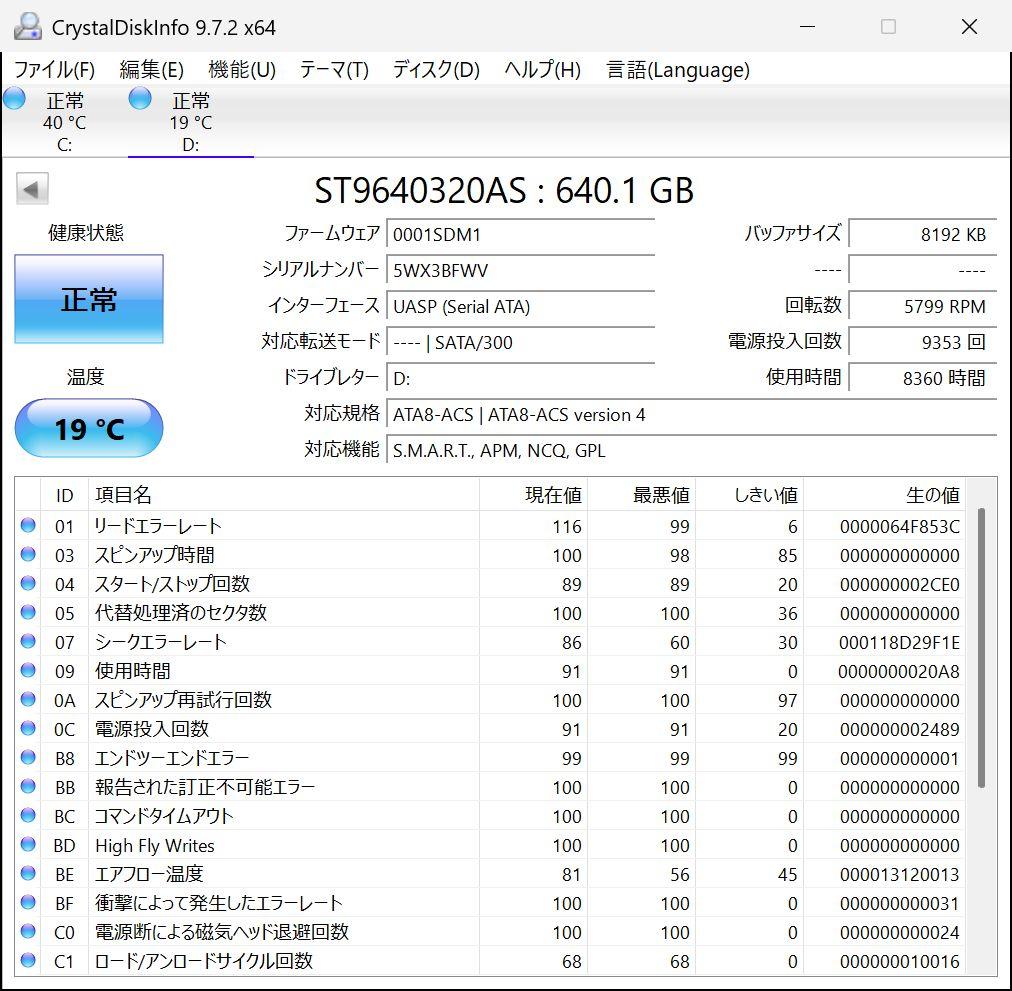1012x991 pixels.
Task: Click the transfer mode field SATA/300
Action: tap(520, 342)
